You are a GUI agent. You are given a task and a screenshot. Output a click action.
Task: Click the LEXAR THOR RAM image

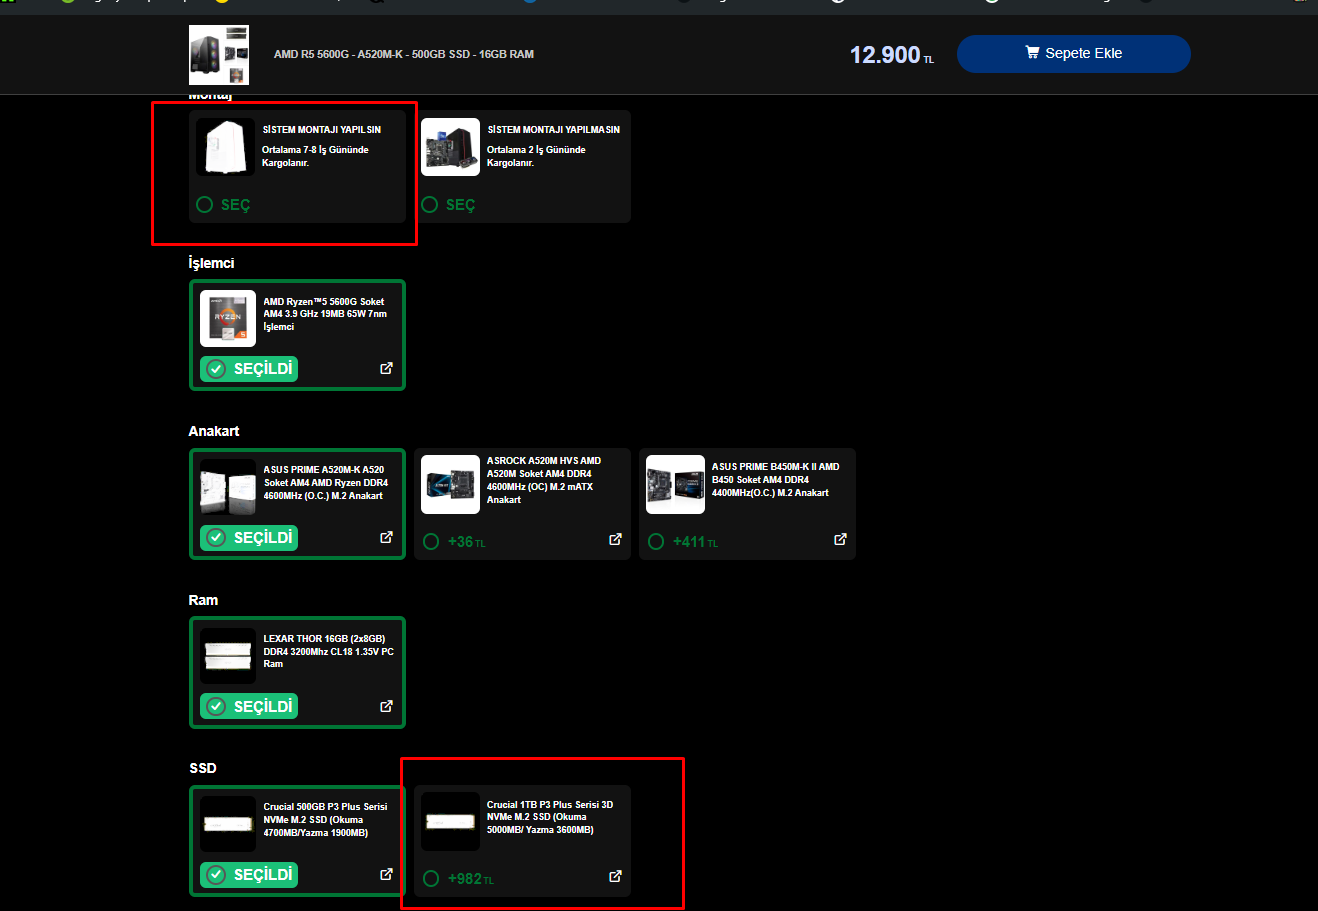(x=228, y=656)
